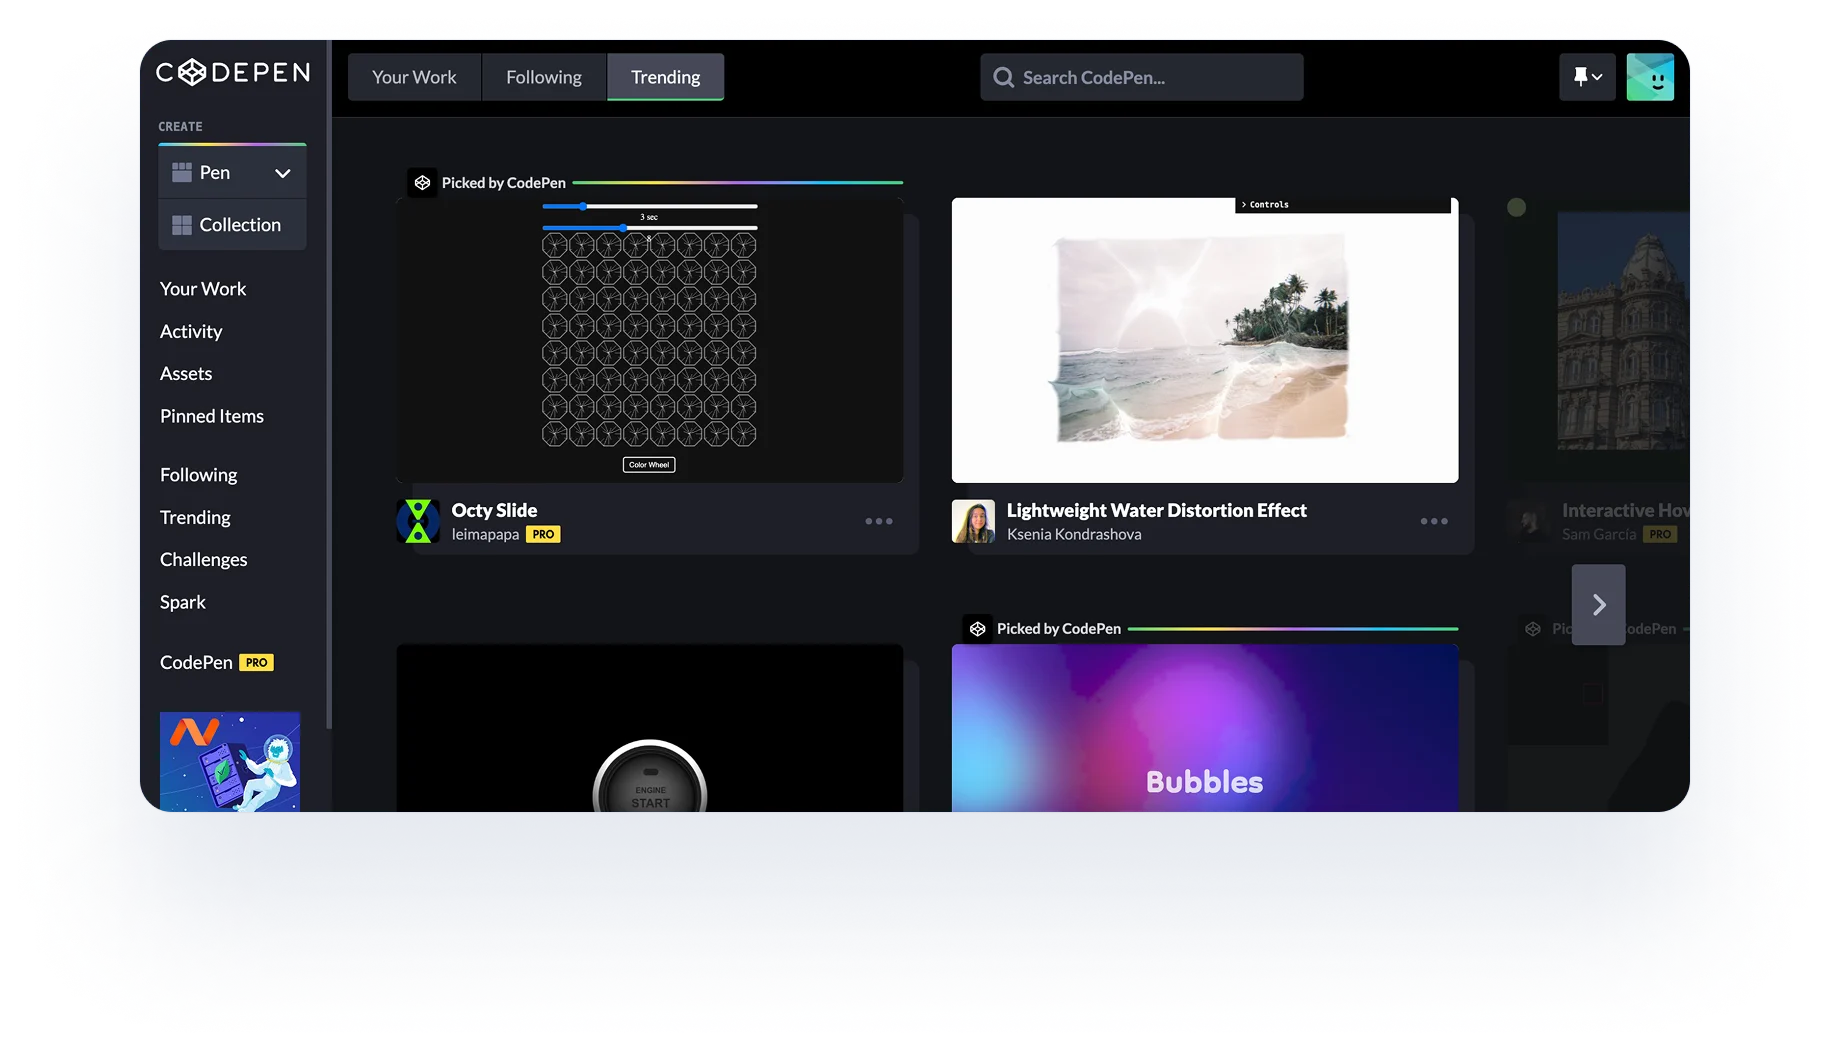Open the Your Work tab
Viewport: 1830px width, 1052px height.
click(x=414, y=77)
